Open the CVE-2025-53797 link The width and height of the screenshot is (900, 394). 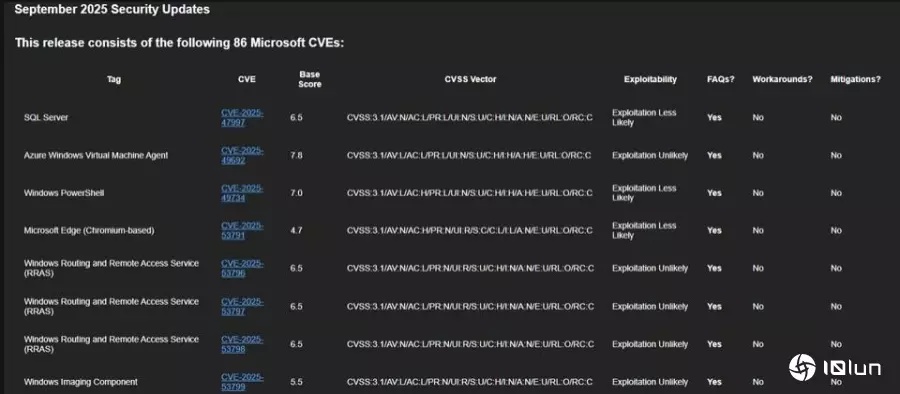point(242,307)
